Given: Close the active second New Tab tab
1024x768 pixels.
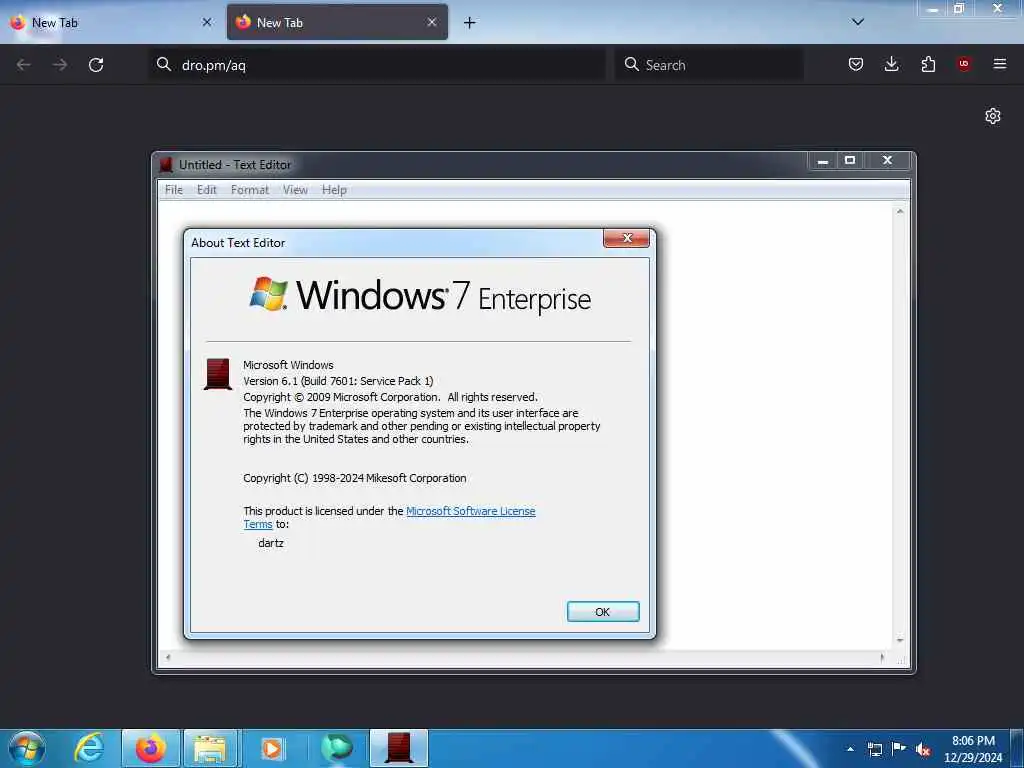Looking at the screenshot, I should [x=432, y=22].
